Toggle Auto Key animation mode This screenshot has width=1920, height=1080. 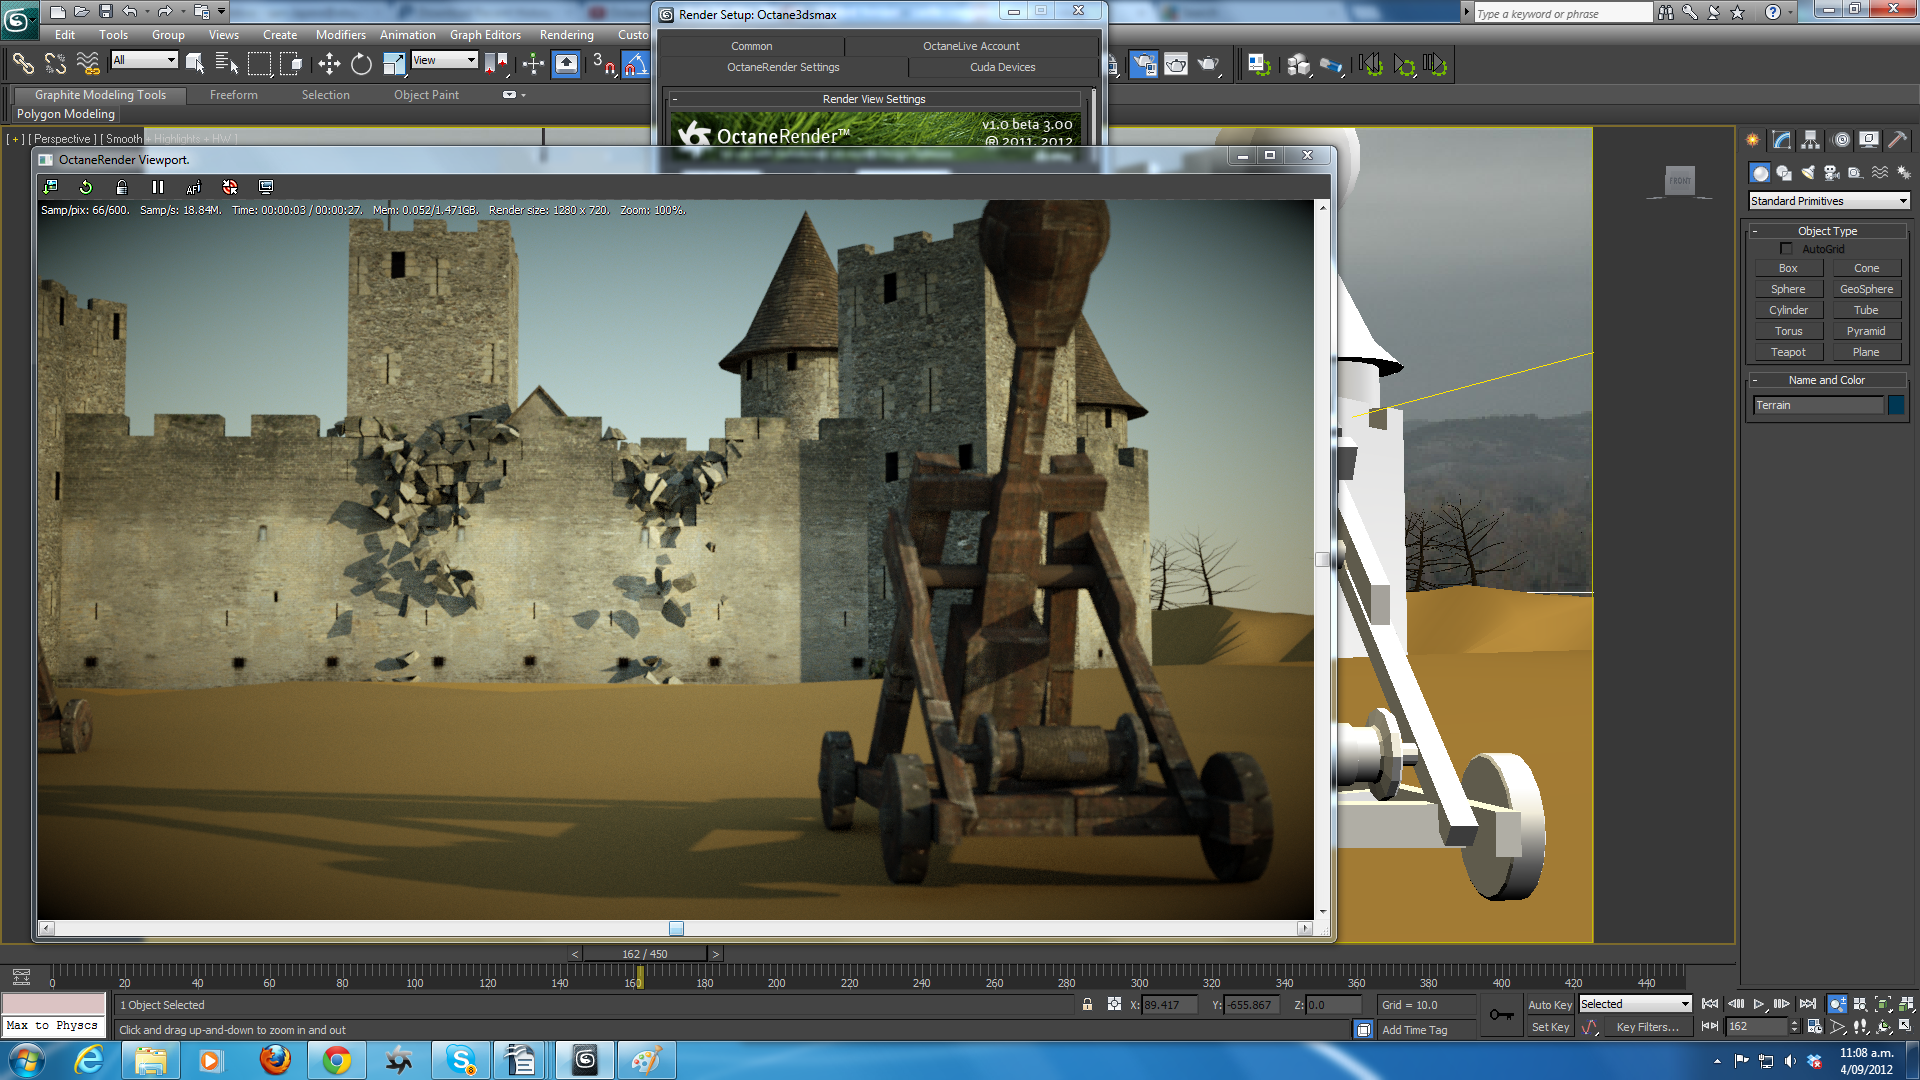pos(1549,1005)
